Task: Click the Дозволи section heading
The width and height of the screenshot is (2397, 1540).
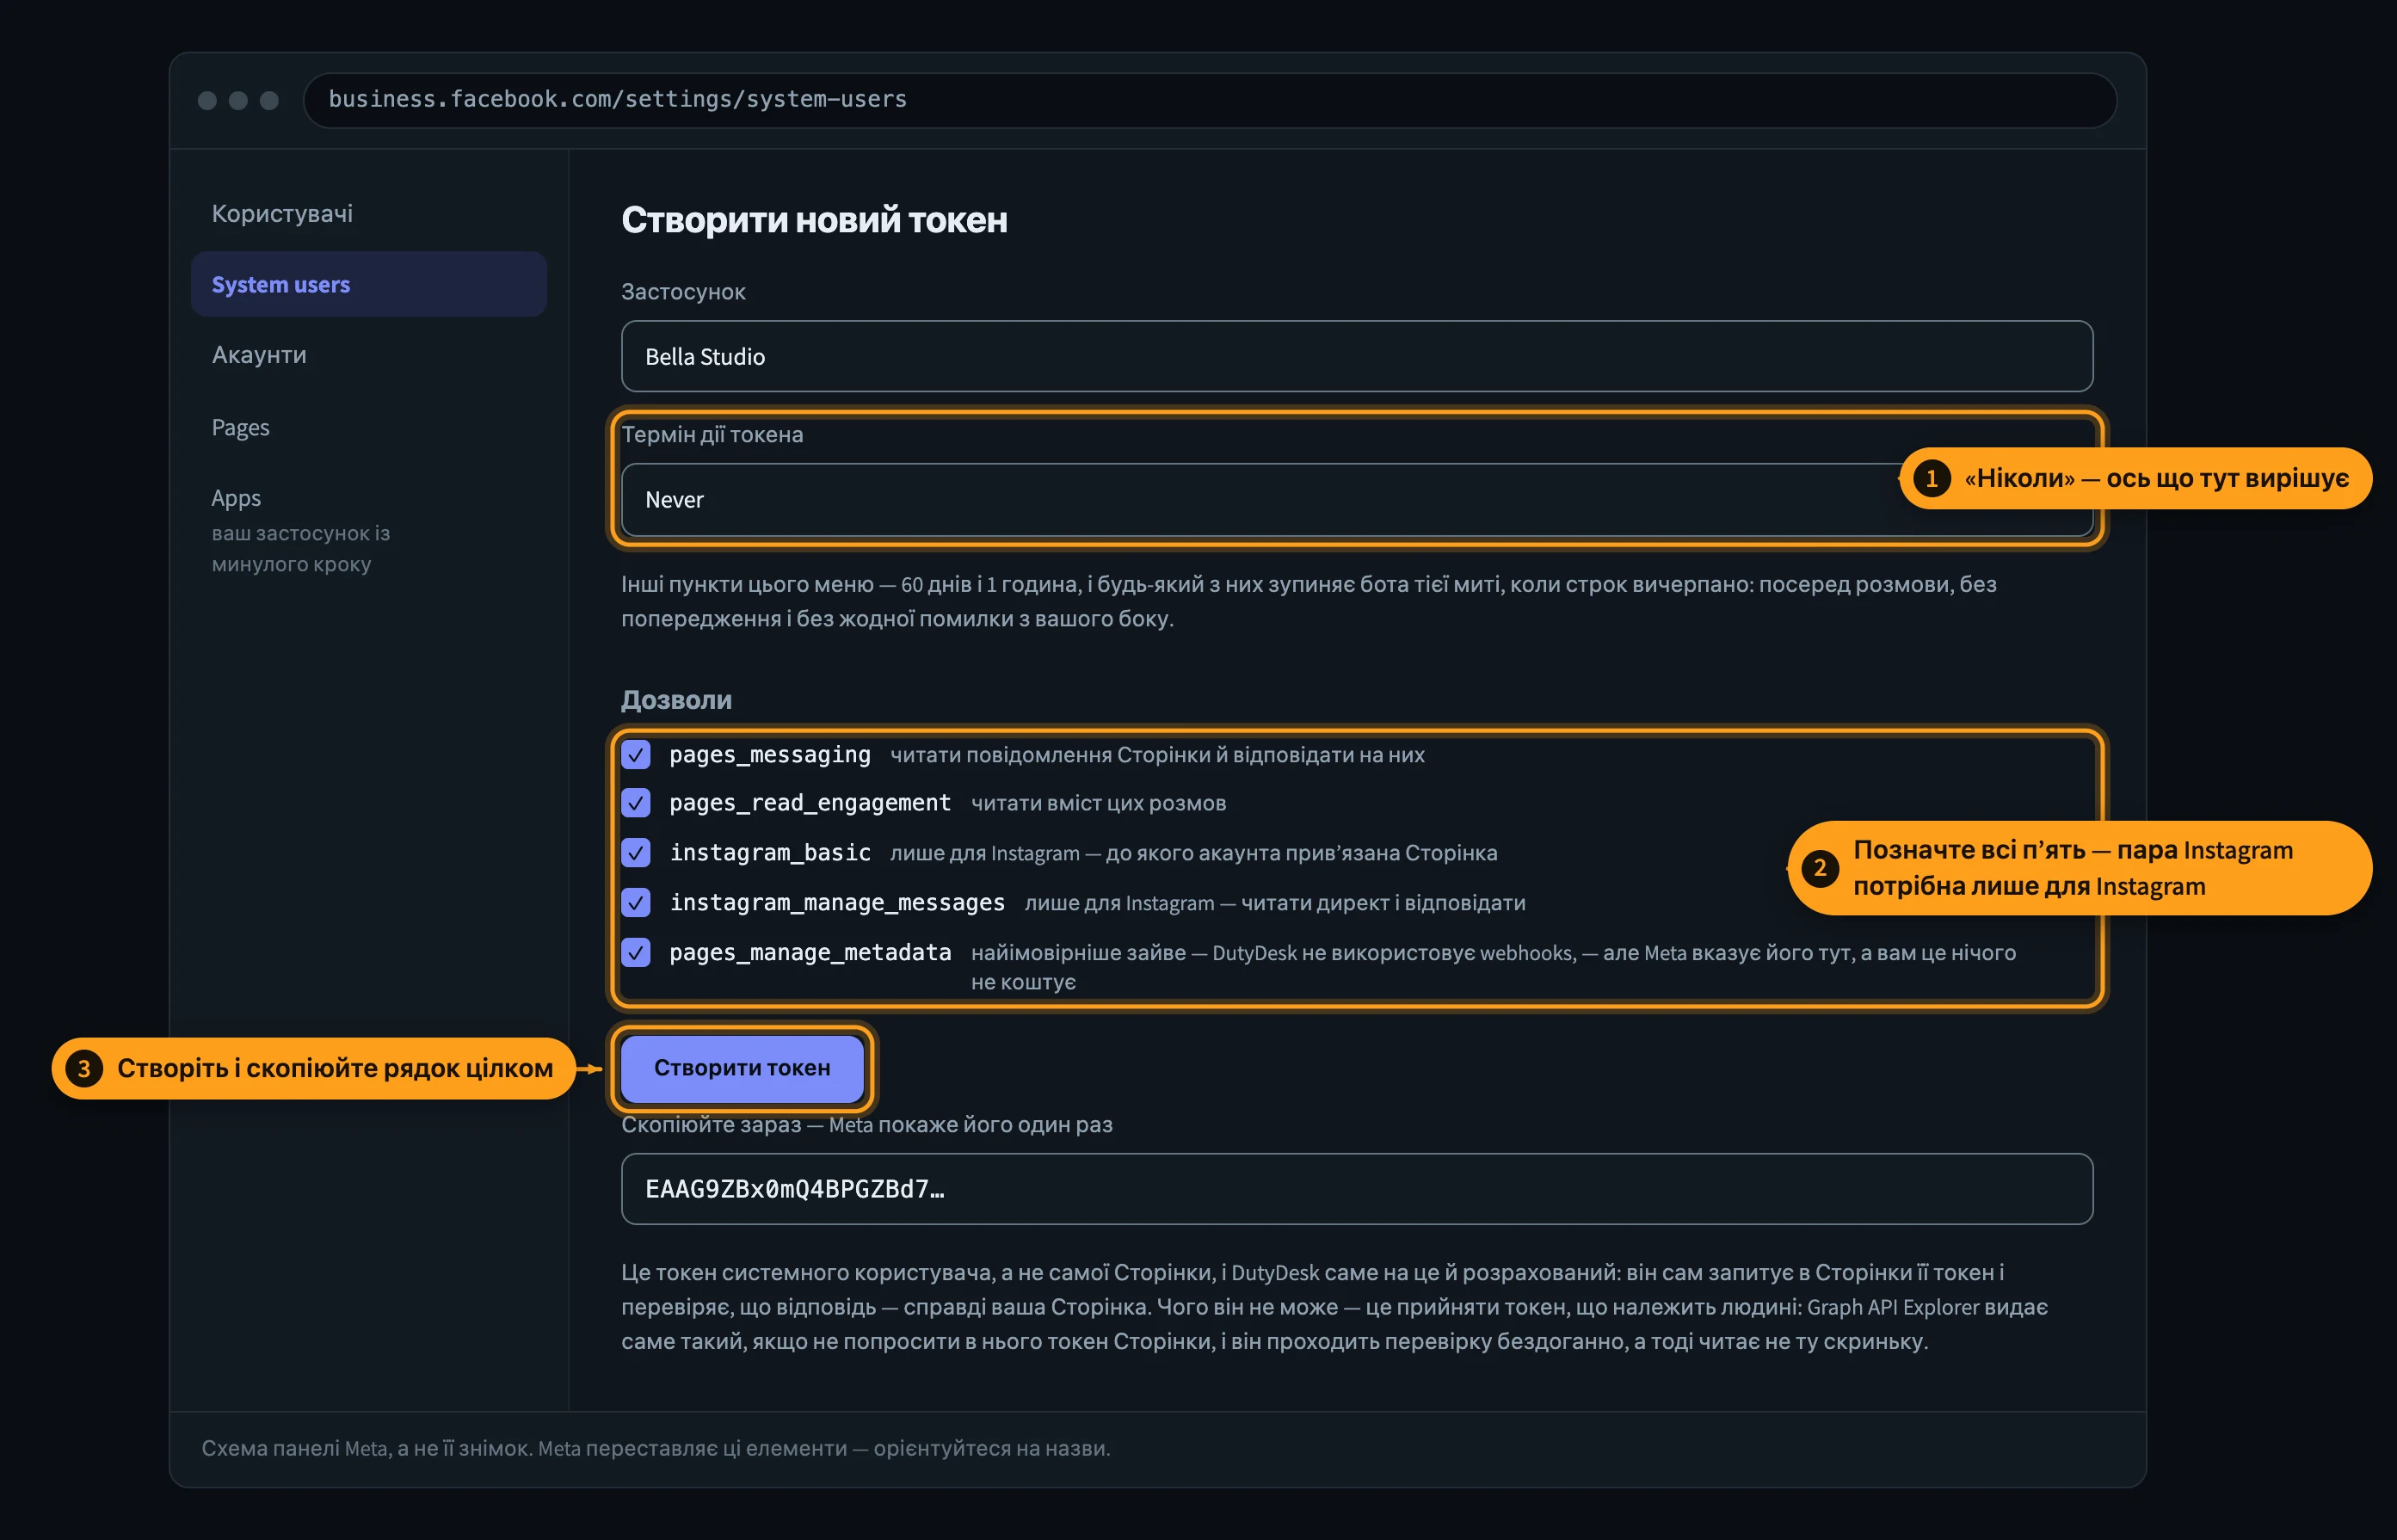Action: click(x=676, y=700)
